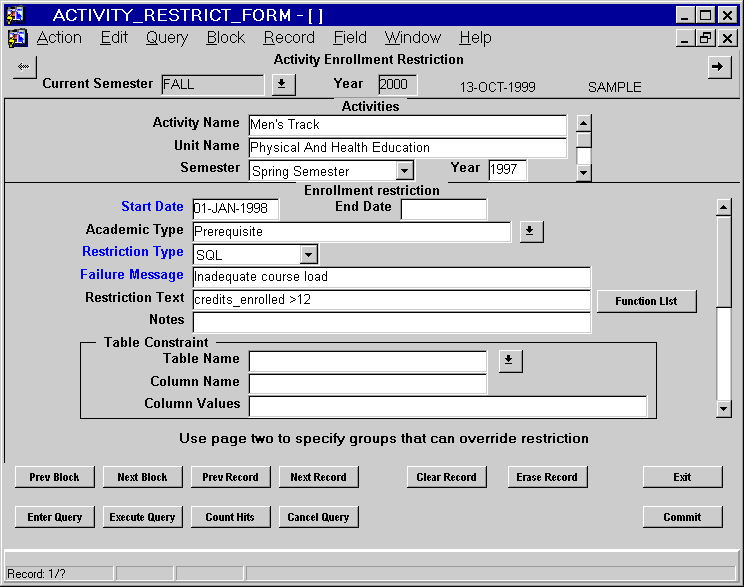Focus the Notes field
The image size is (744, 587).
coord(392,322)
